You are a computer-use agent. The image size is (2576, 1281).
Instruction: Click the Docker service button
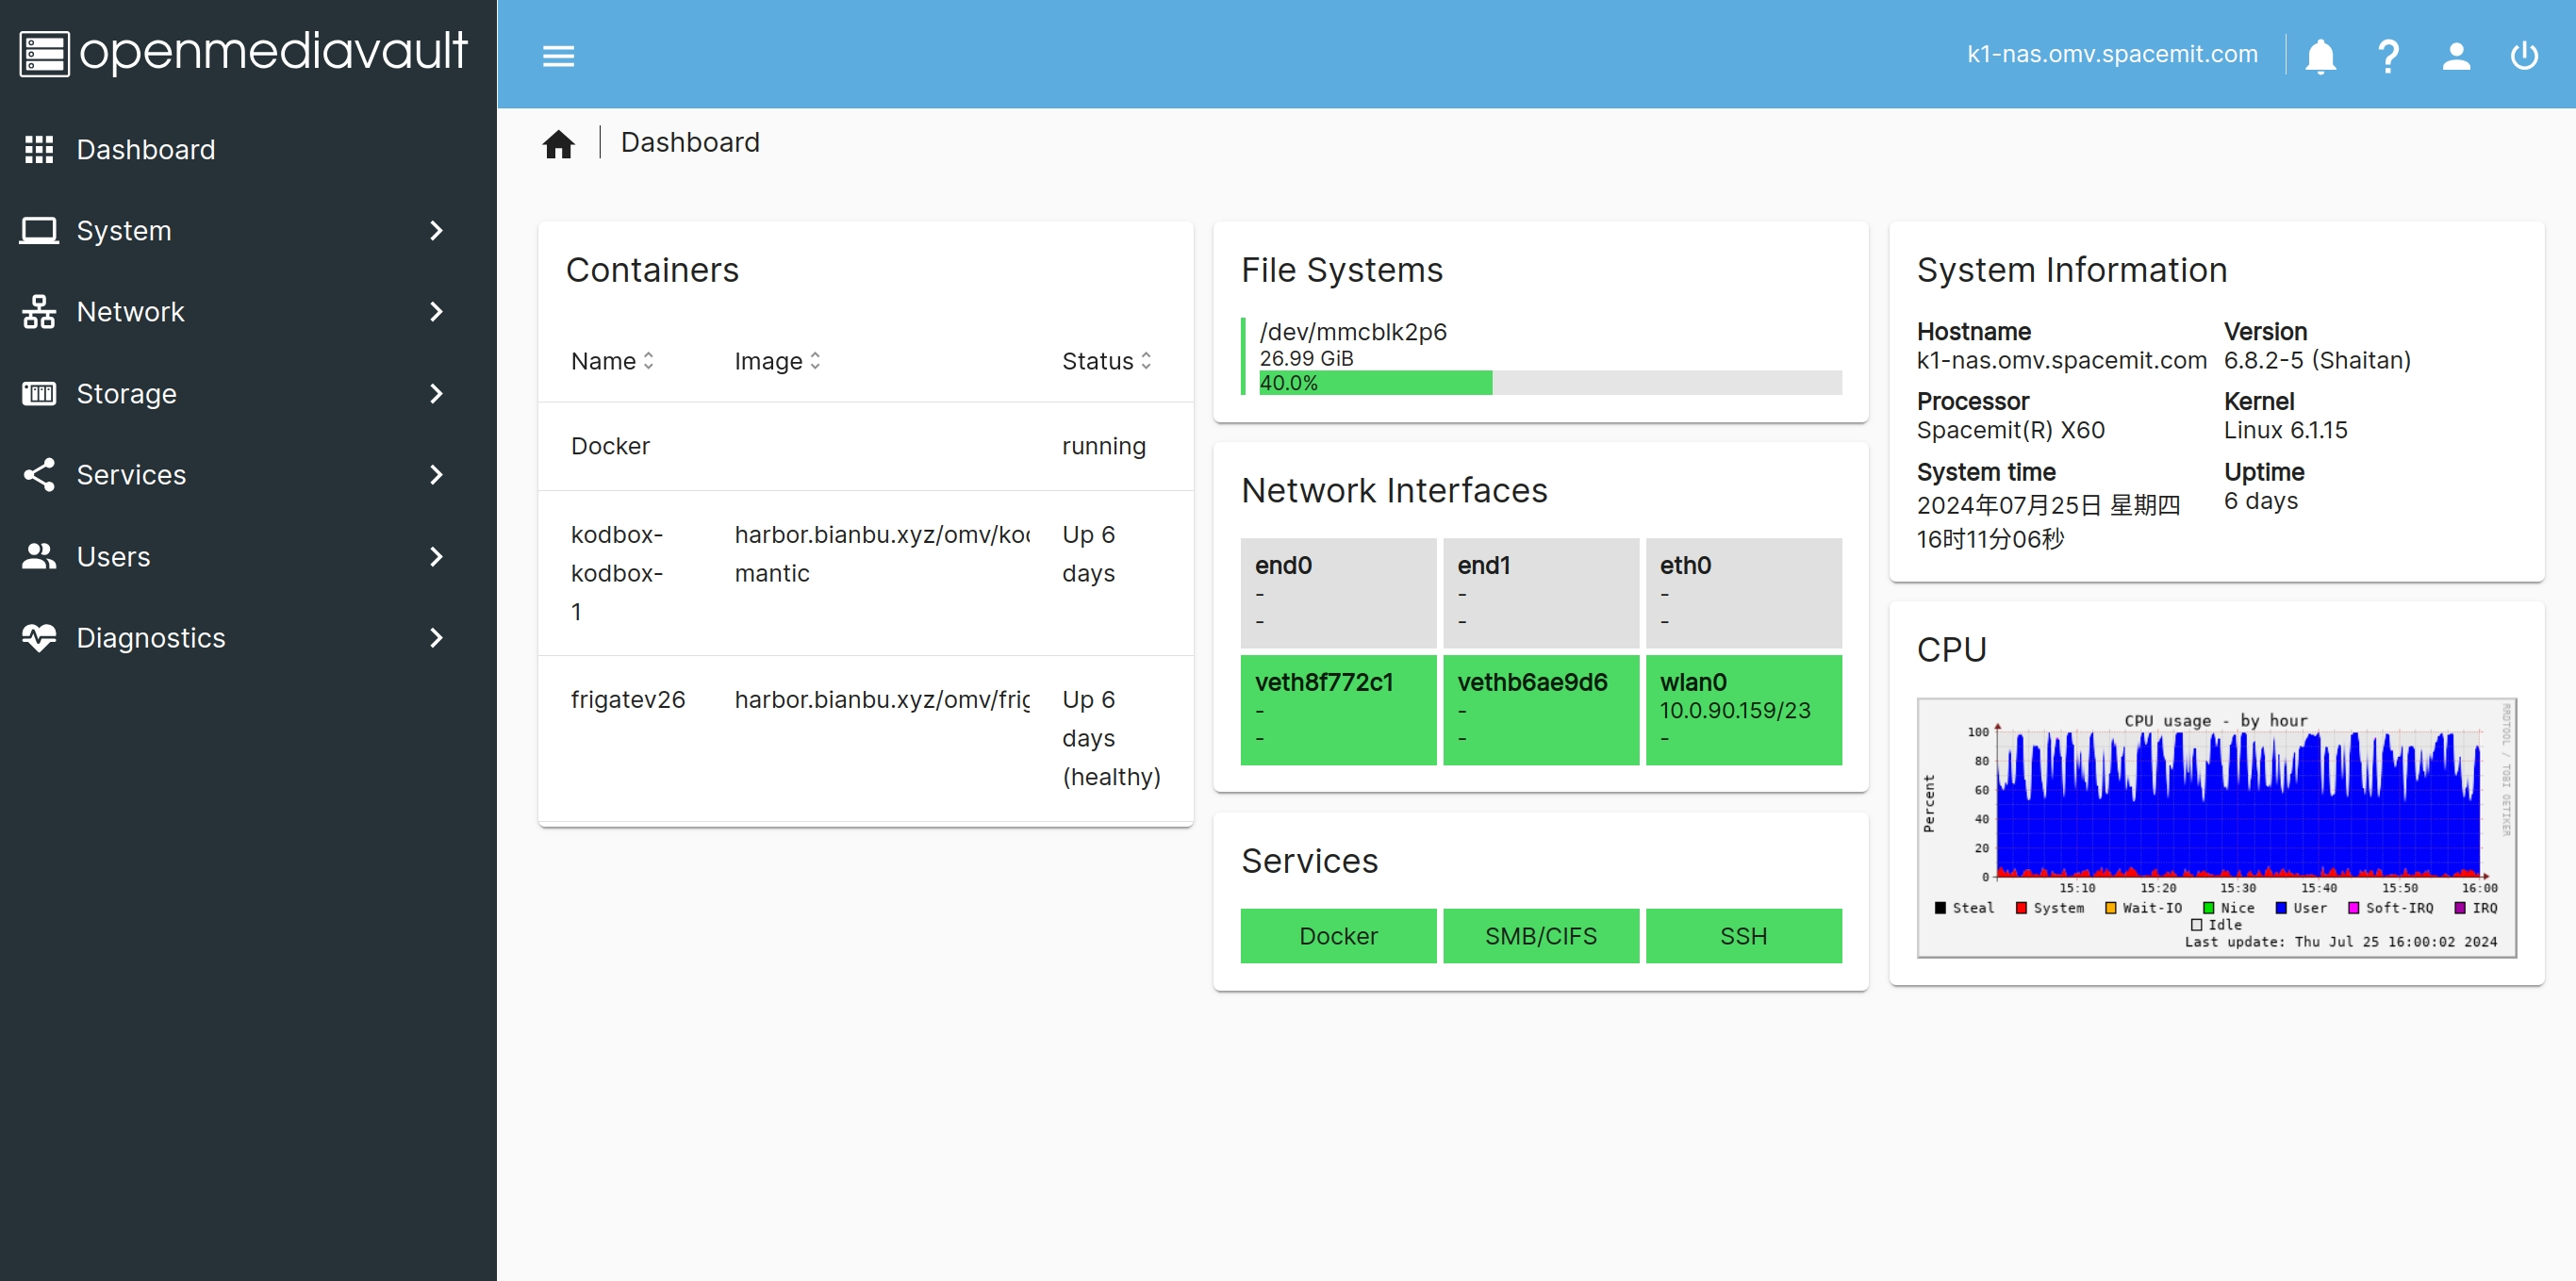(1339, 936)
